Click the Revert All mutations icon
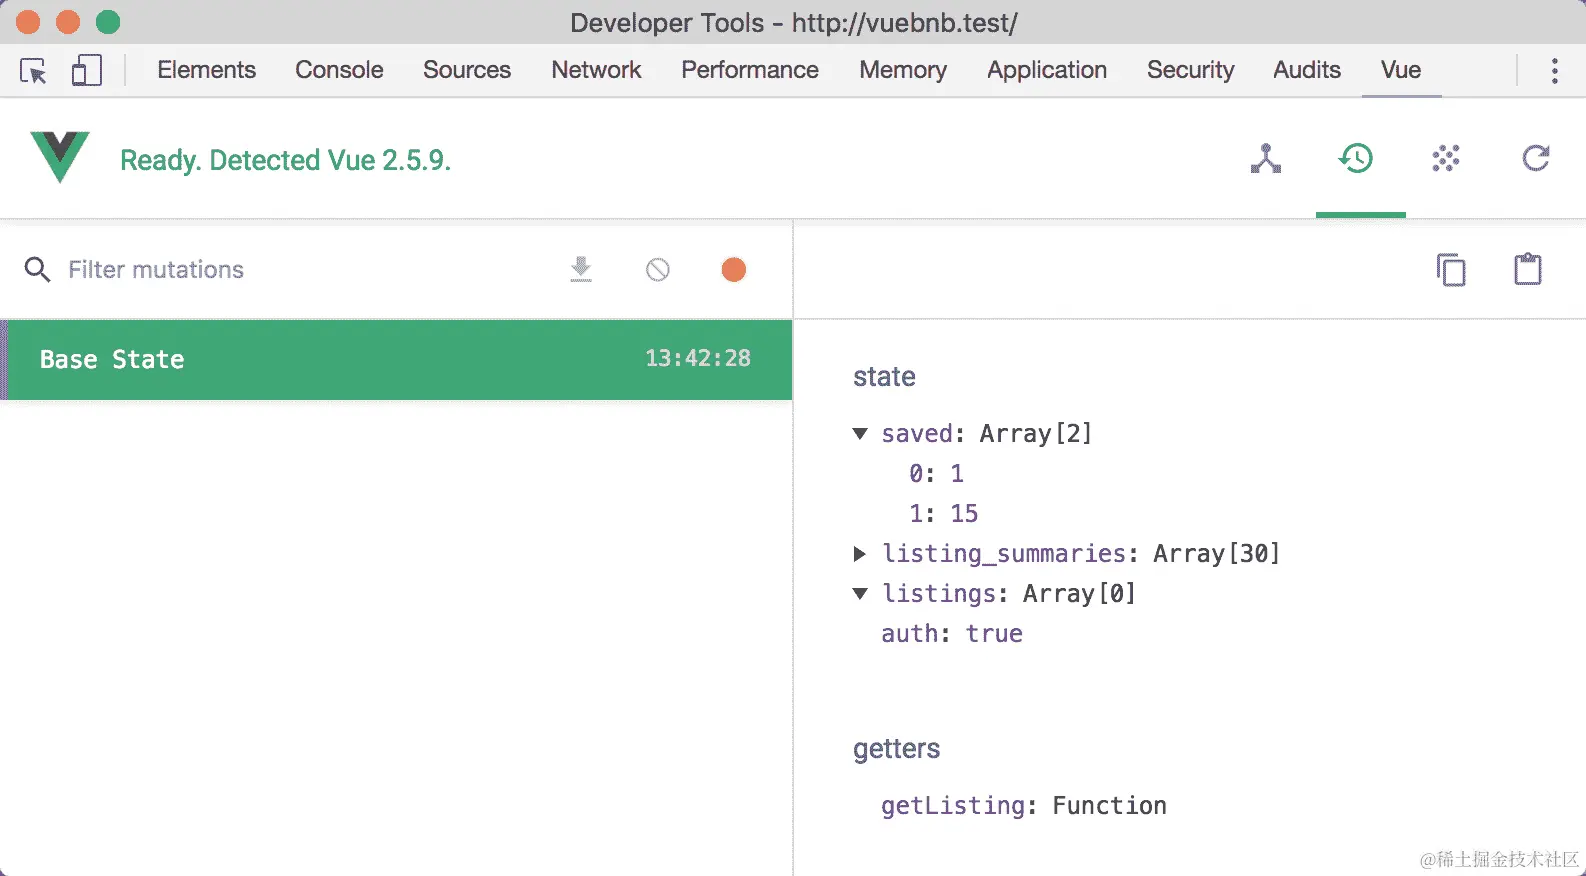Viewport: 1586px width, 876px height. click(x=657, y=270)
